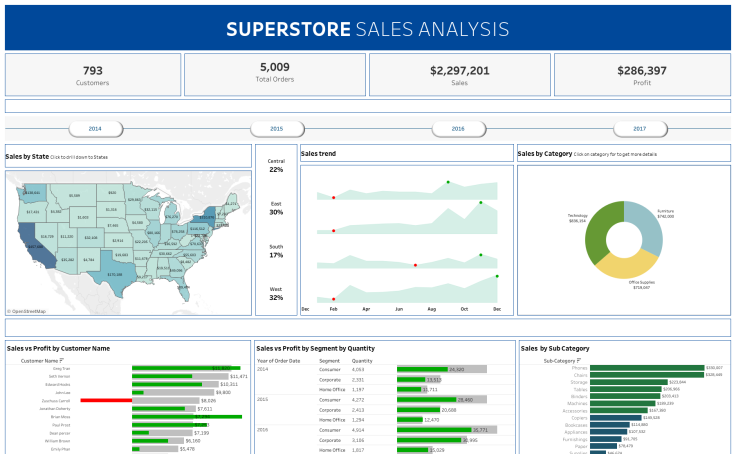
Task: Select the Chairs sub-category bar
Action: (x=647, y=375)
